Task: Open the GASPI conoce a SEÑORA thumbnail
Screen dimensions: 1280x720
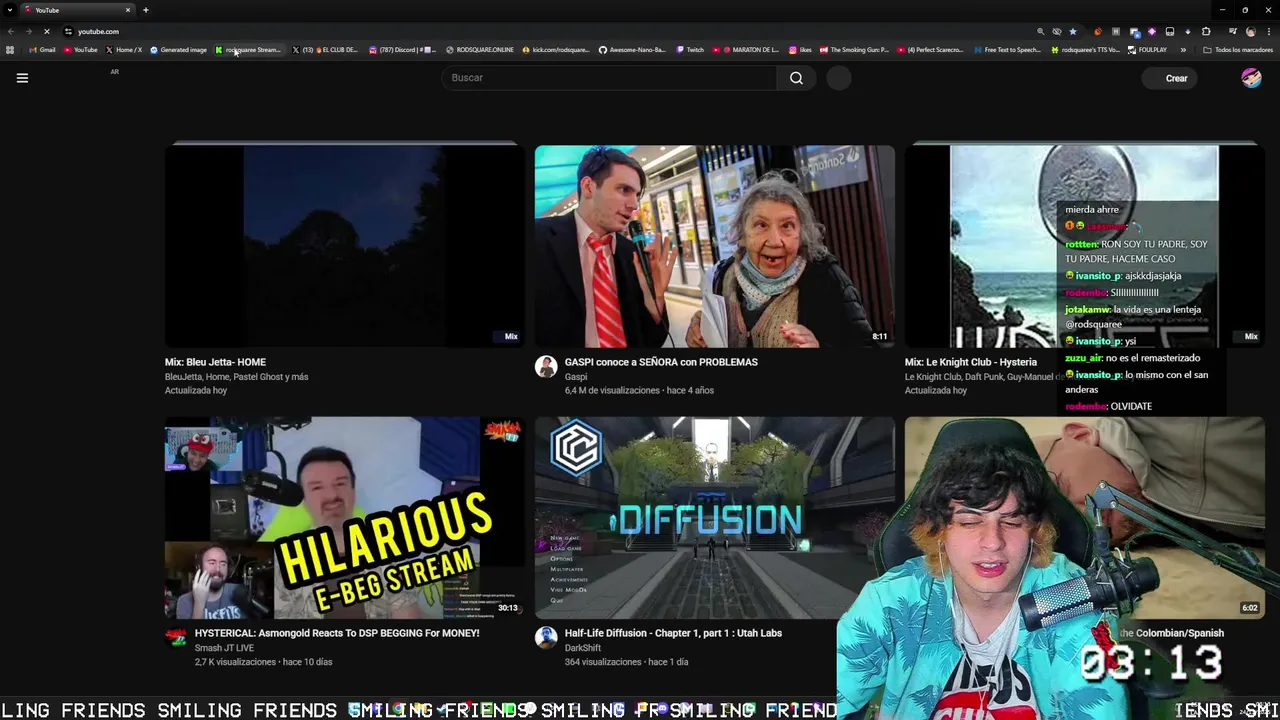Action: tap(714, 246)
